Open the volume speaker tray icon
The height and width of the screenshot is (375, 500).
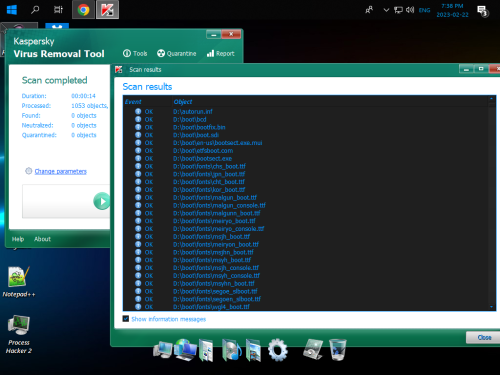tap(410, 10)
